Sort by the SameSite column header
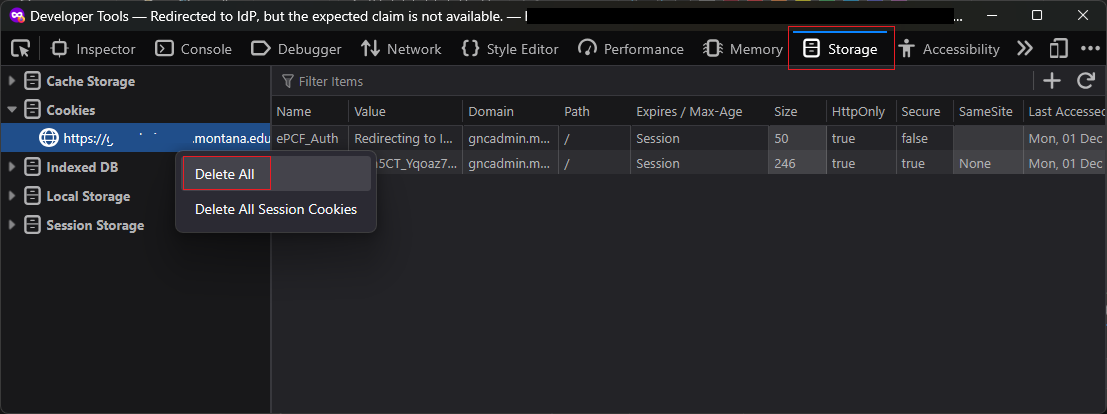The width and height of the screenshot is (1107, 414). [988, 112]
